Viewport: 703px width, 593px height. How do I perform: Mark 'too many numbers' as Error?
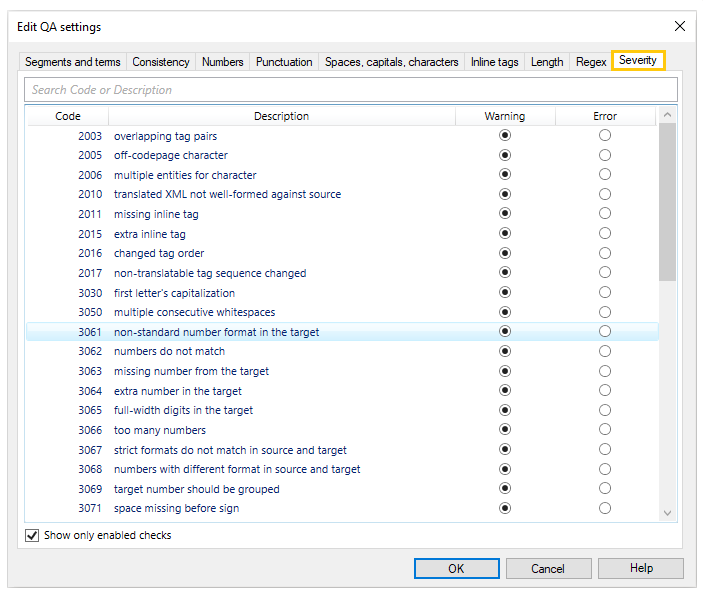[605, 430]
